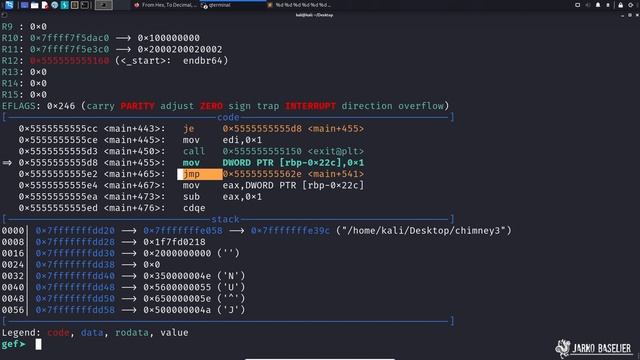
Task: Select the EFLAGS value 0x246
Action: coord(61,106)
